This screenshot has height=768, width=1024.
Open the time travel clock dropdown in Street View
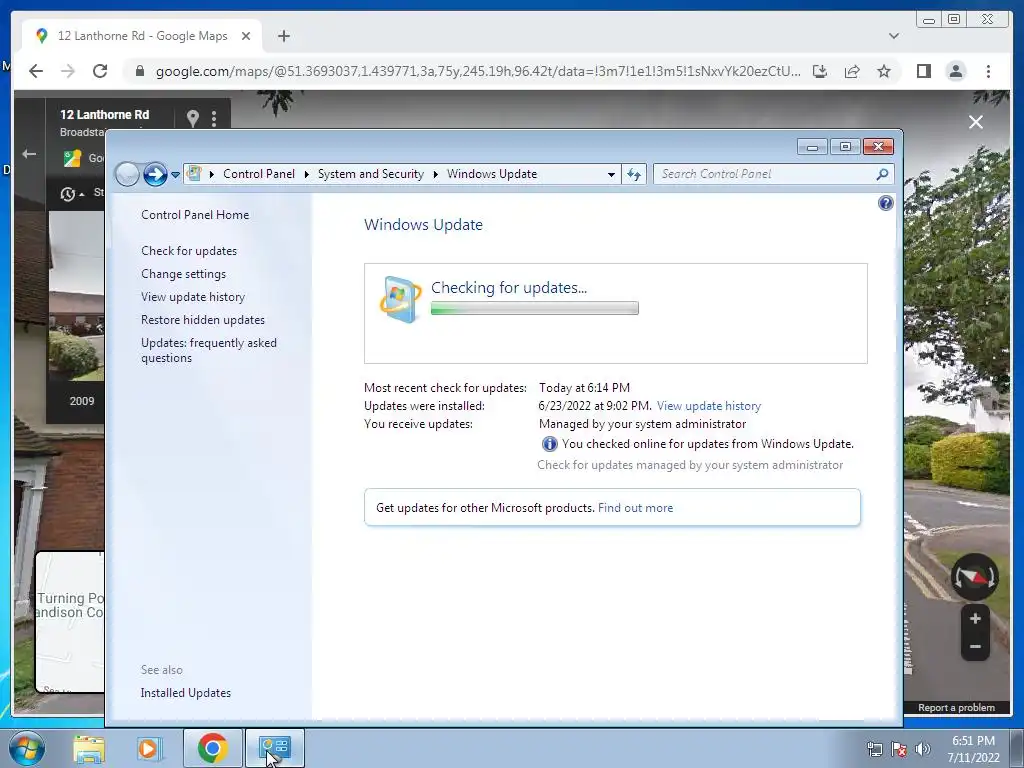[x=72, y=194]
